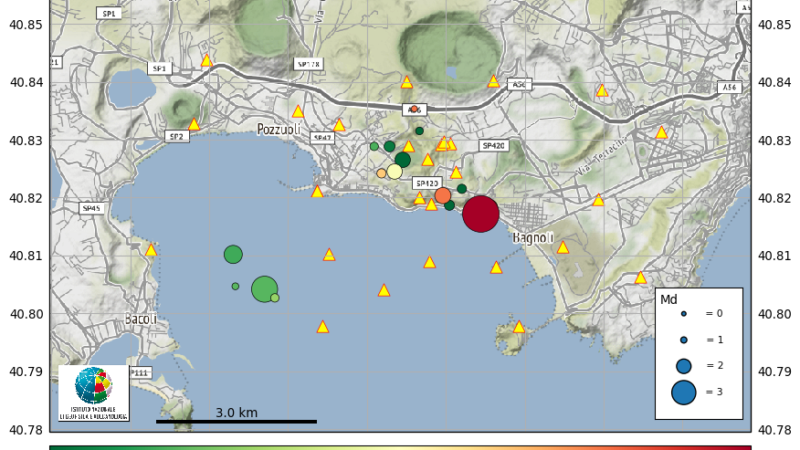Select the small orange dot by the A56 label
The image size is (800, 450).
coord(414,108)
